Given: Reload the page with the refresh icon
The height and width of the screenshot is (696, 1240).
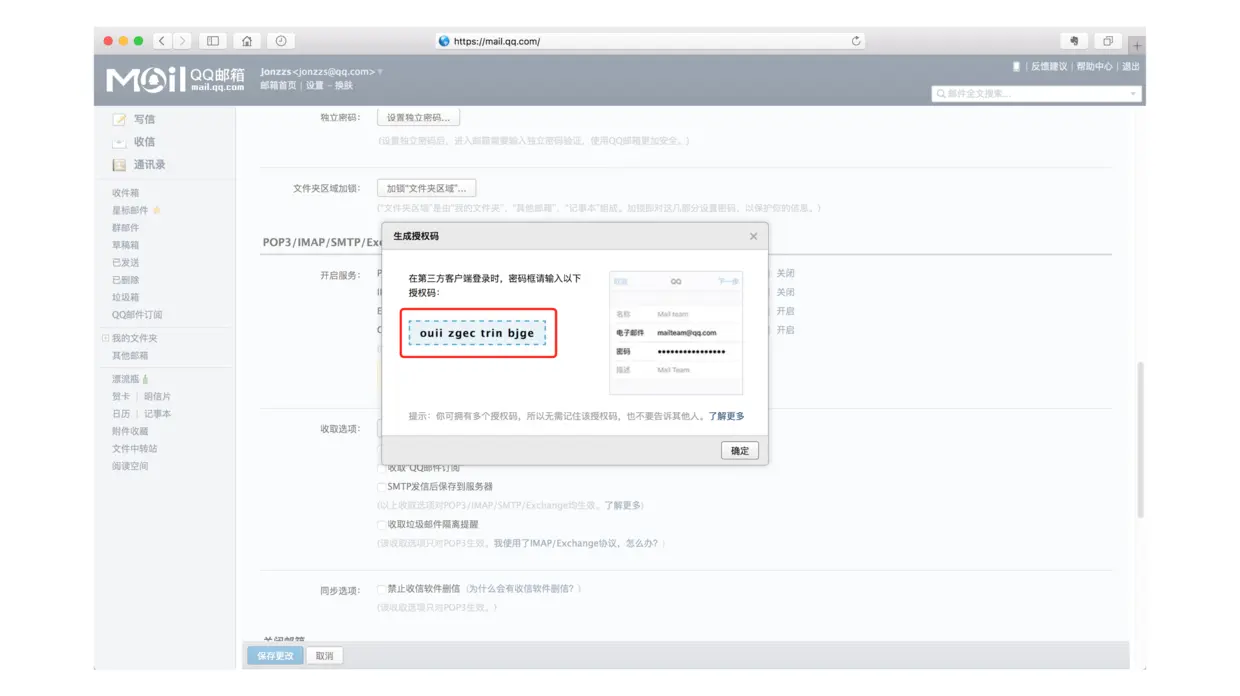Looking at the screenshot, I should pyautogui.click(x=856, y=41).
